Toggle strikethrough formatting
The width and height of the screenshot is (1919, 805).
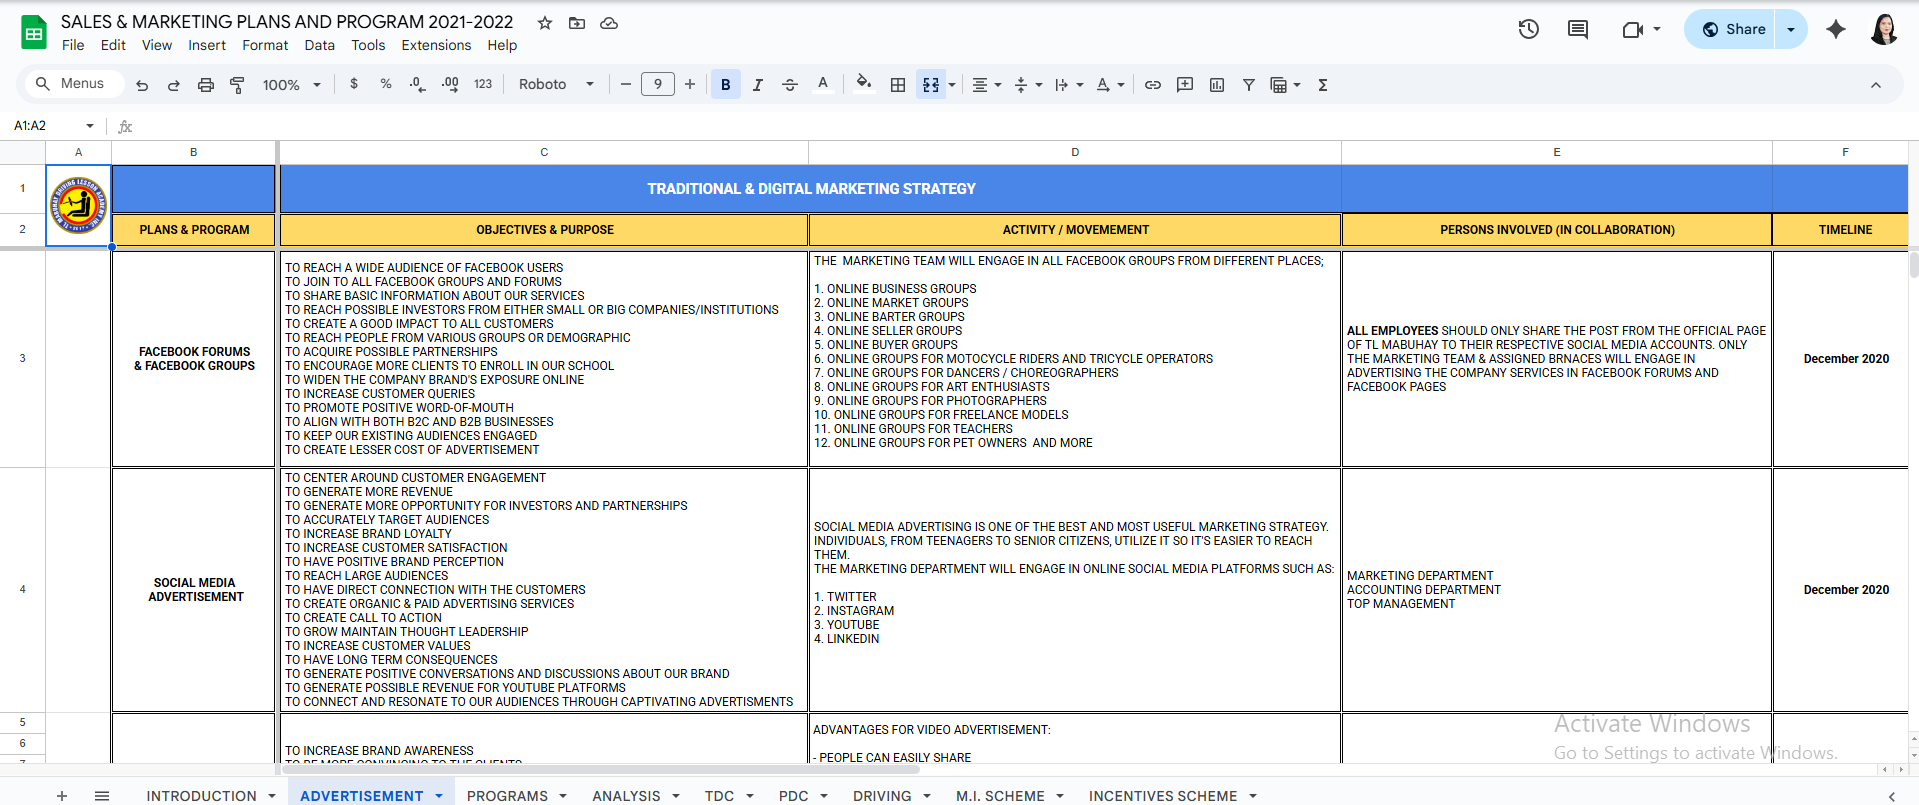click(x=789, y=85)
